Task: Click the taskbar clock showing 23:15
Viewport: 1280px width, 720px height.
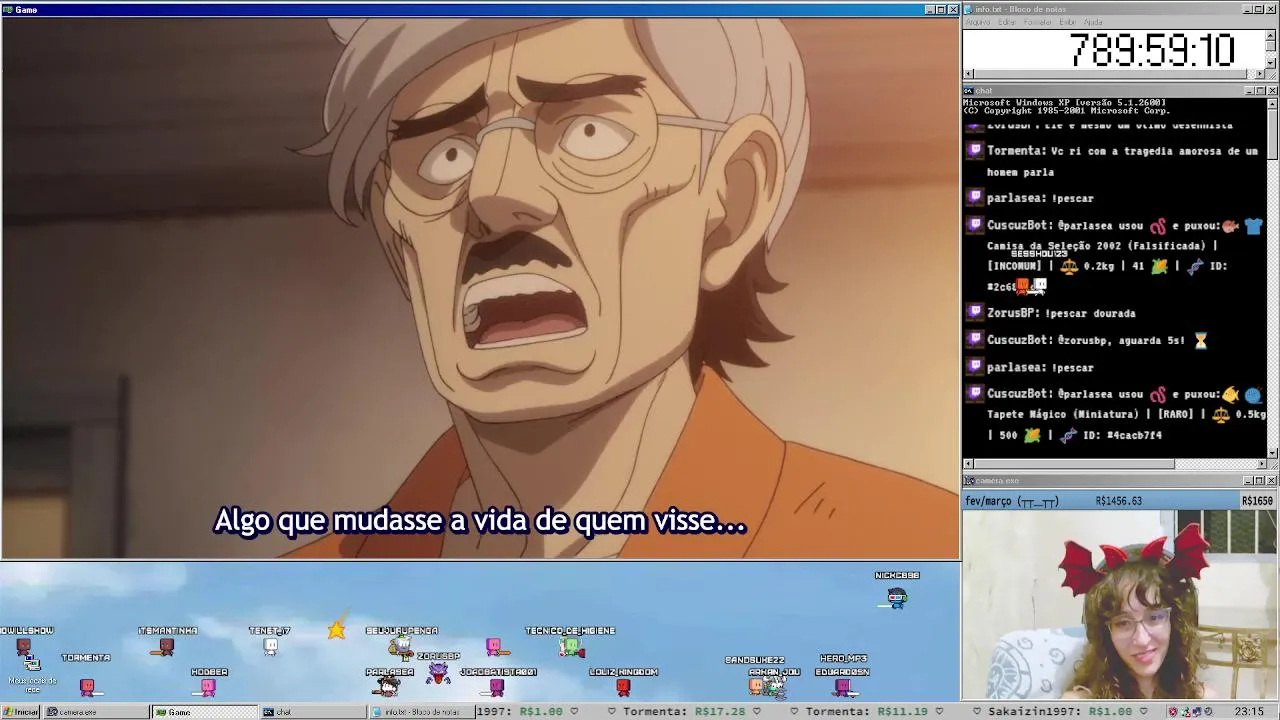Action: coord(1249,712)
